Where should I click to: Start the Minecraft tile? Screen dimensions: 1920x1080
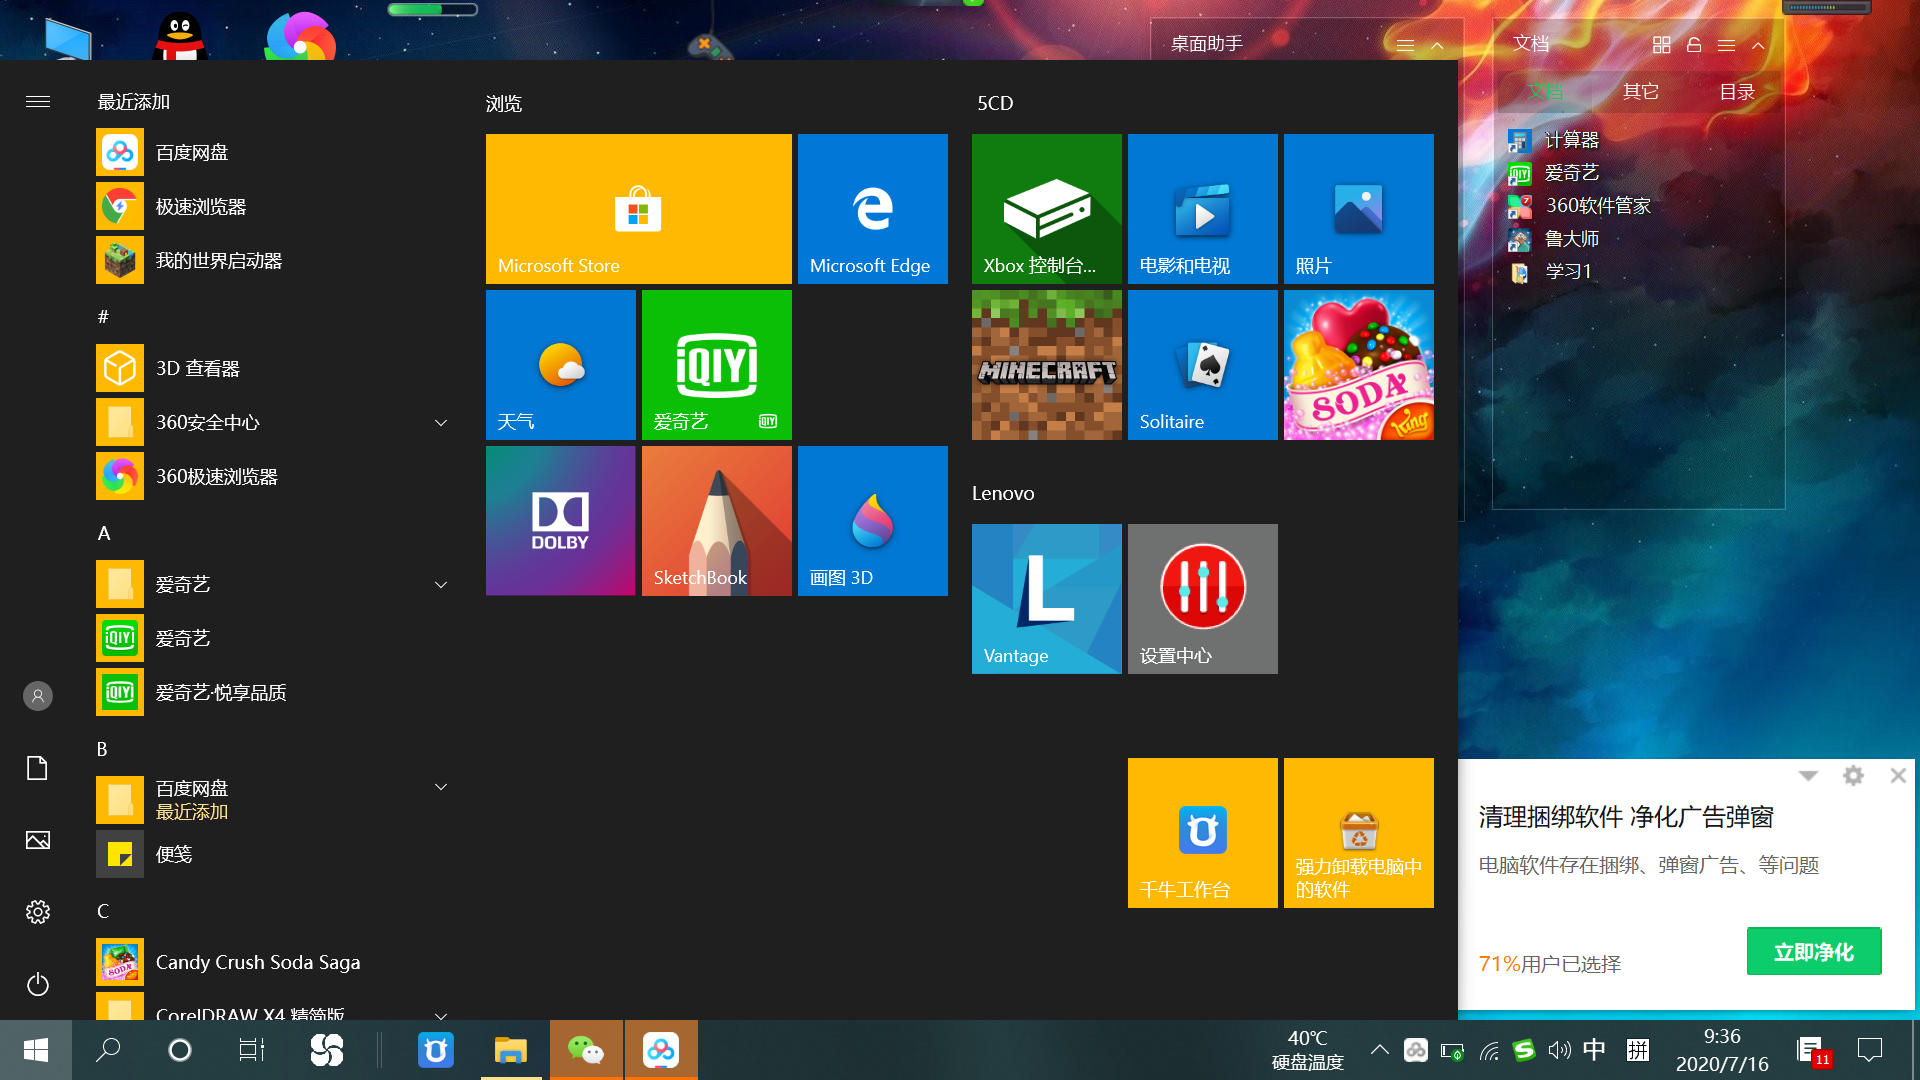coord(1046,365)
